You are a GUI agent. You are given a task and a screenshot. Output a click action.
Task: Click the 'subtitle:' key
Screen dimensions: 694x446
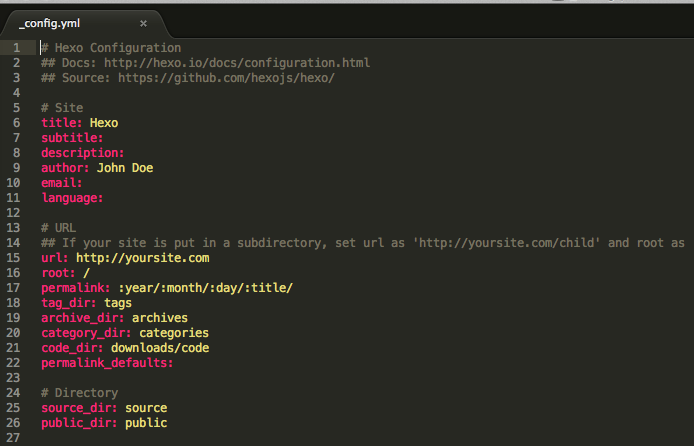[x=72, y=138]
